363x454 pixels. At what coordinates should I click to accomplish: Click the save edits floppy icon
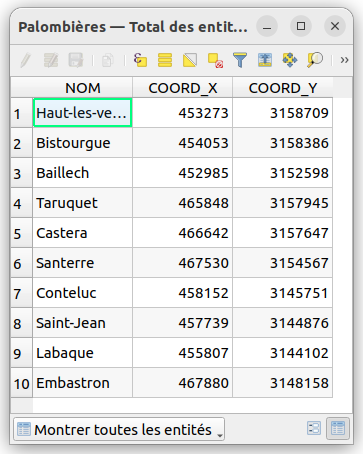pos(76,60)
